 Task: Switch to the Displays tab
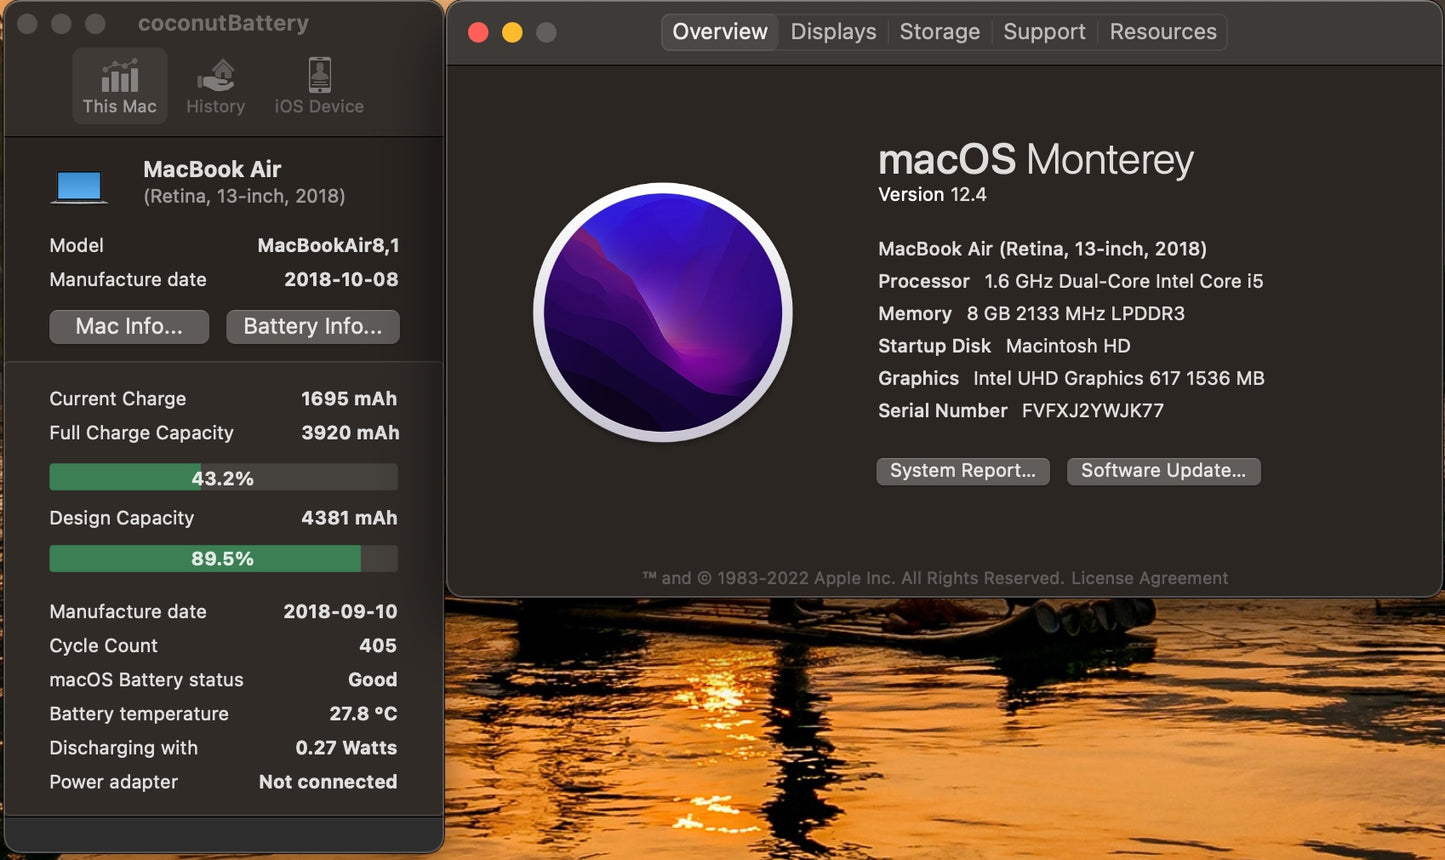click(833, 31)
